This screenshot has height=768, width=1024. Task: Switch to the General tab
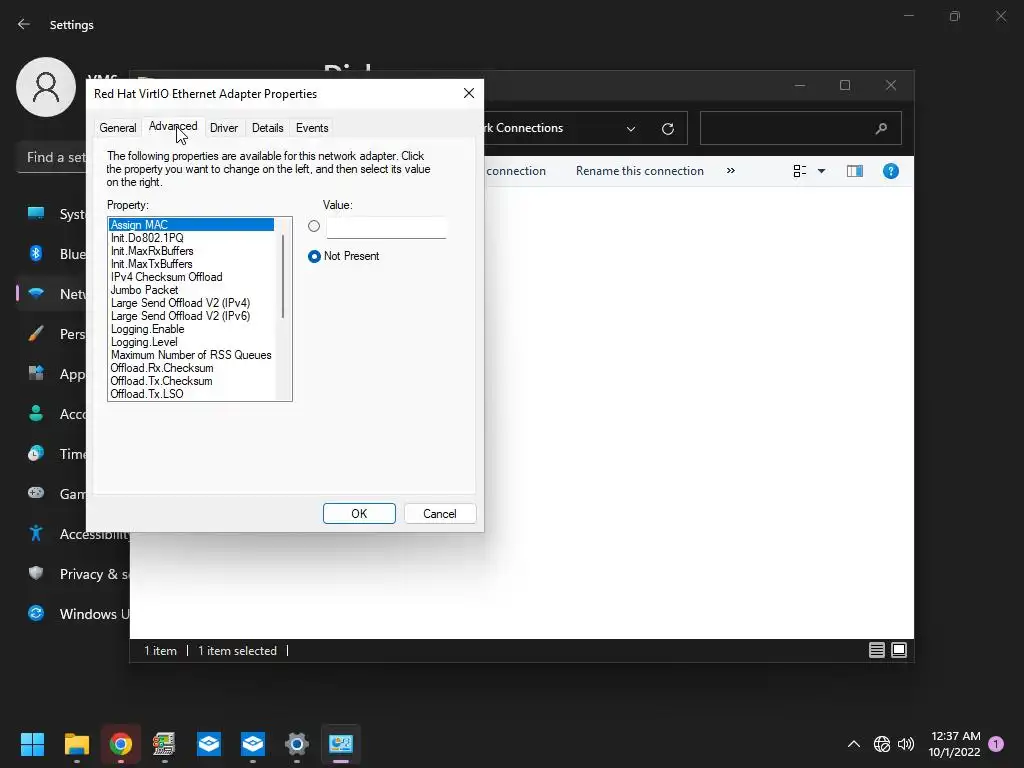(118, 128)
